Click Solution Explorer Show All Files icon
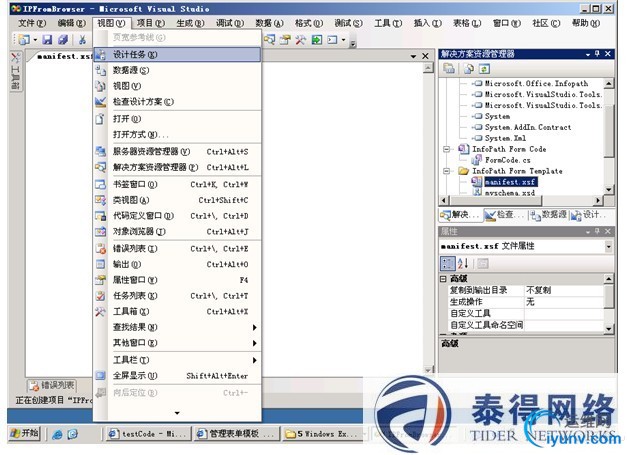 click(x=469, y=69)
